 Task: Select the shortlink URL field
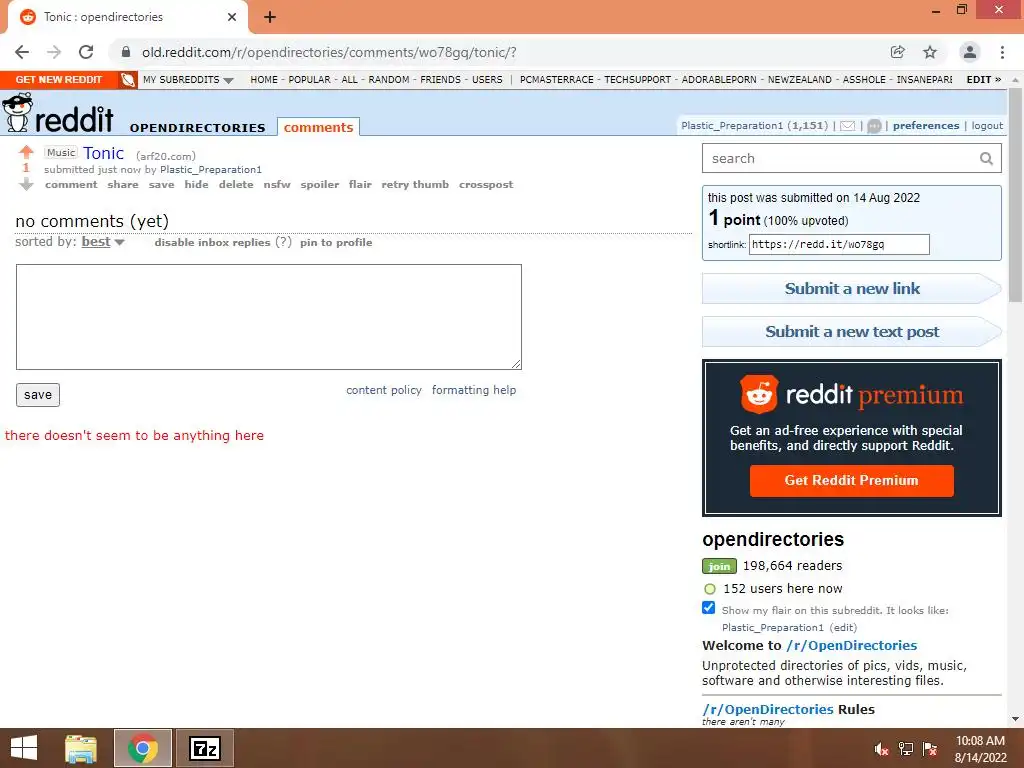839,244
